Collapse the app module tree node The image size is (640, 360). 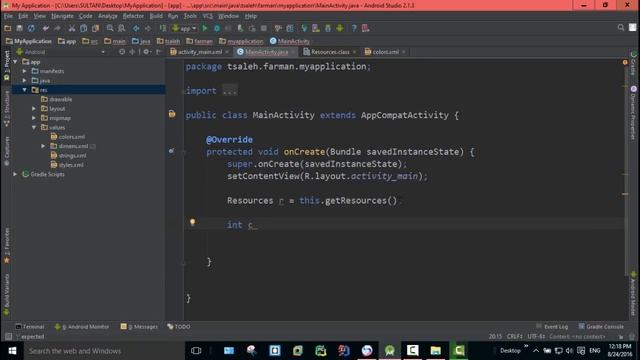(x=16, y=62)
